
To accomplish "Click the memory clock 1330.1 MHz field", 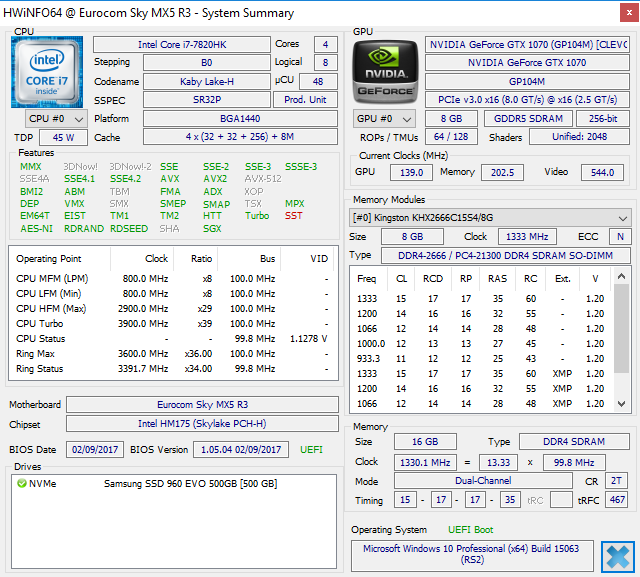I will tap(425, 463).
